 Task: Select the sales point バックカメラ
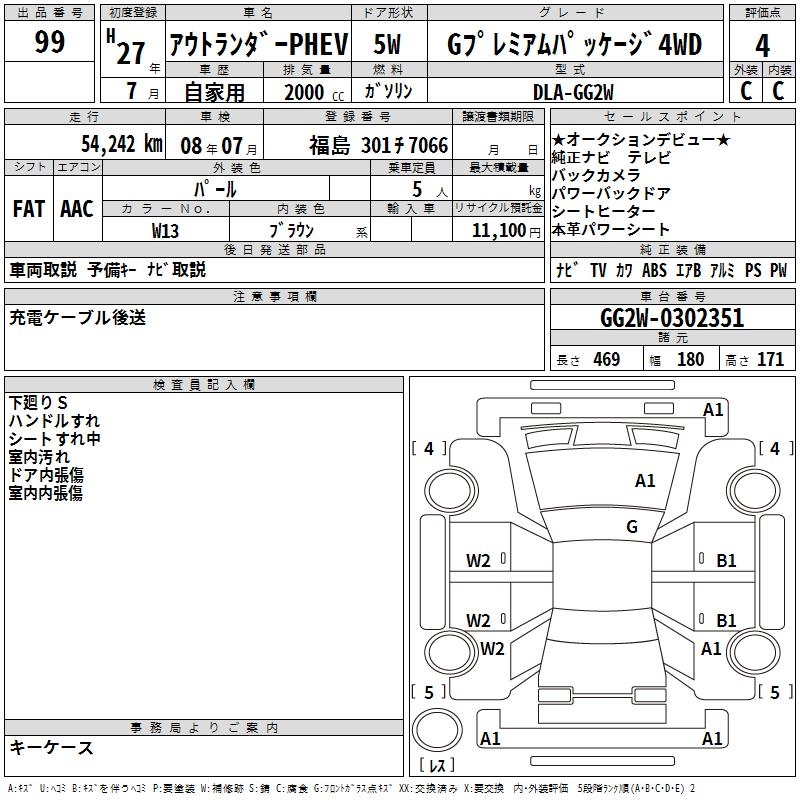(596, 175)
